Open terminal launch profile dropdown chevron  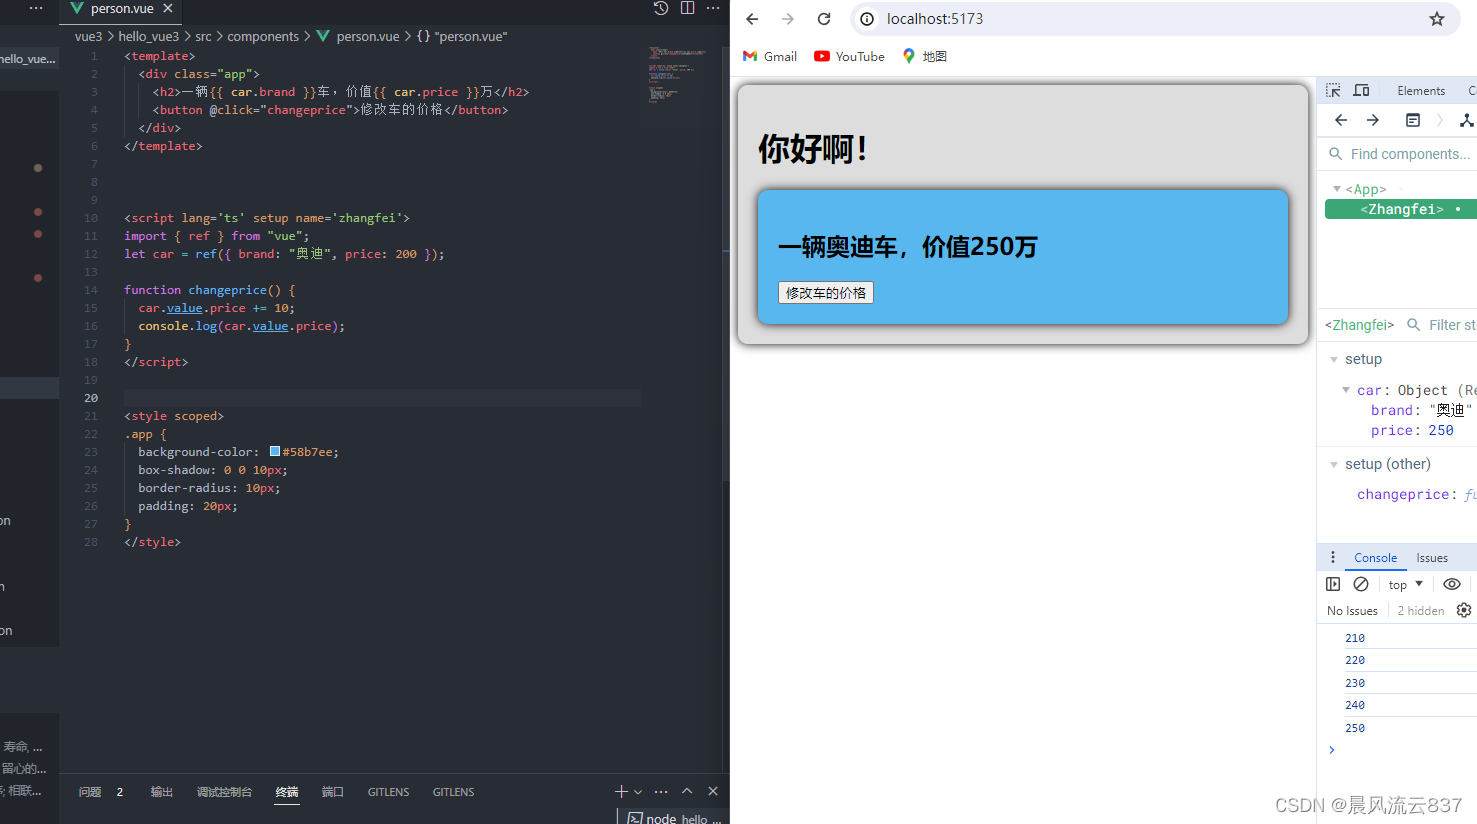[x=638, y=792]
